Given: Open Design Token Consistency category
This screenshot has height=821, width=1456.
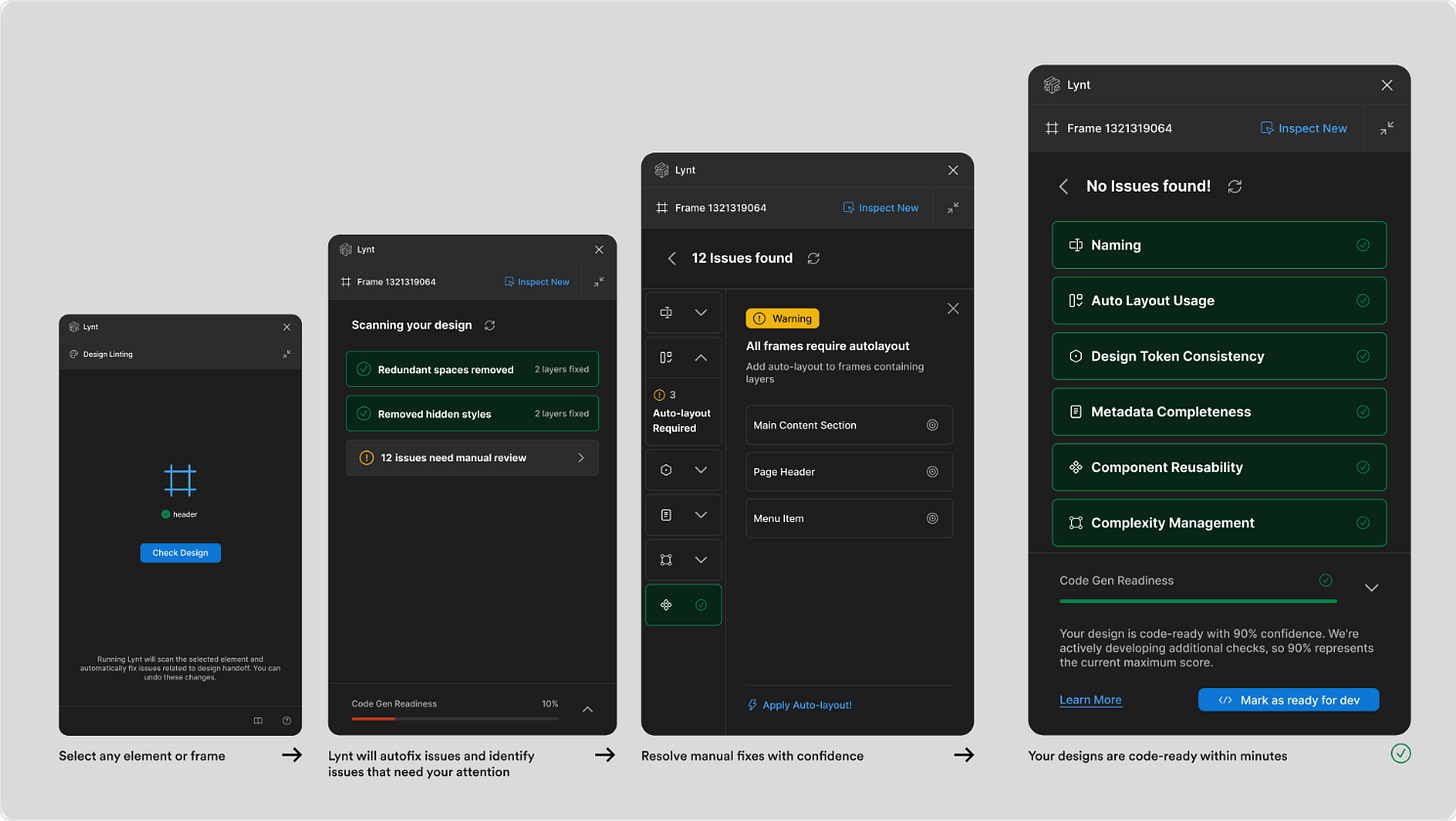Looking at the screenshot, I should 1219,356.
